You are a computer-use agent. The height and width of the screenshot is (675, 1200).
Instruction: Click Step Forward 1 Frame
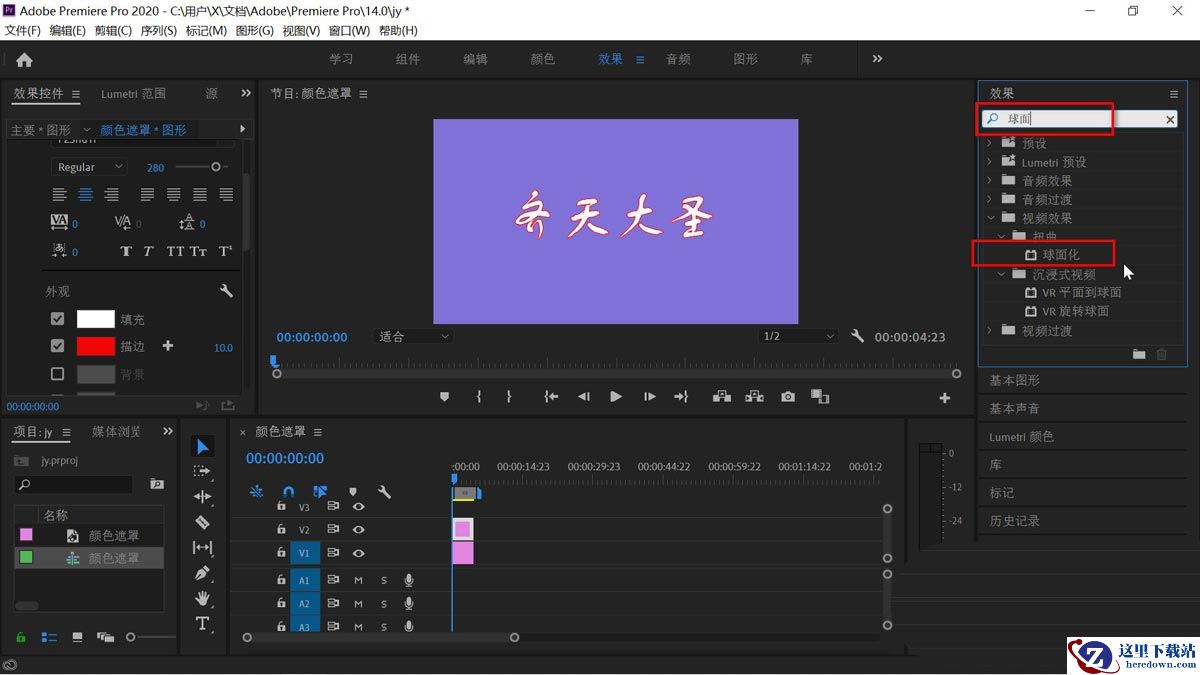[649, 397]
